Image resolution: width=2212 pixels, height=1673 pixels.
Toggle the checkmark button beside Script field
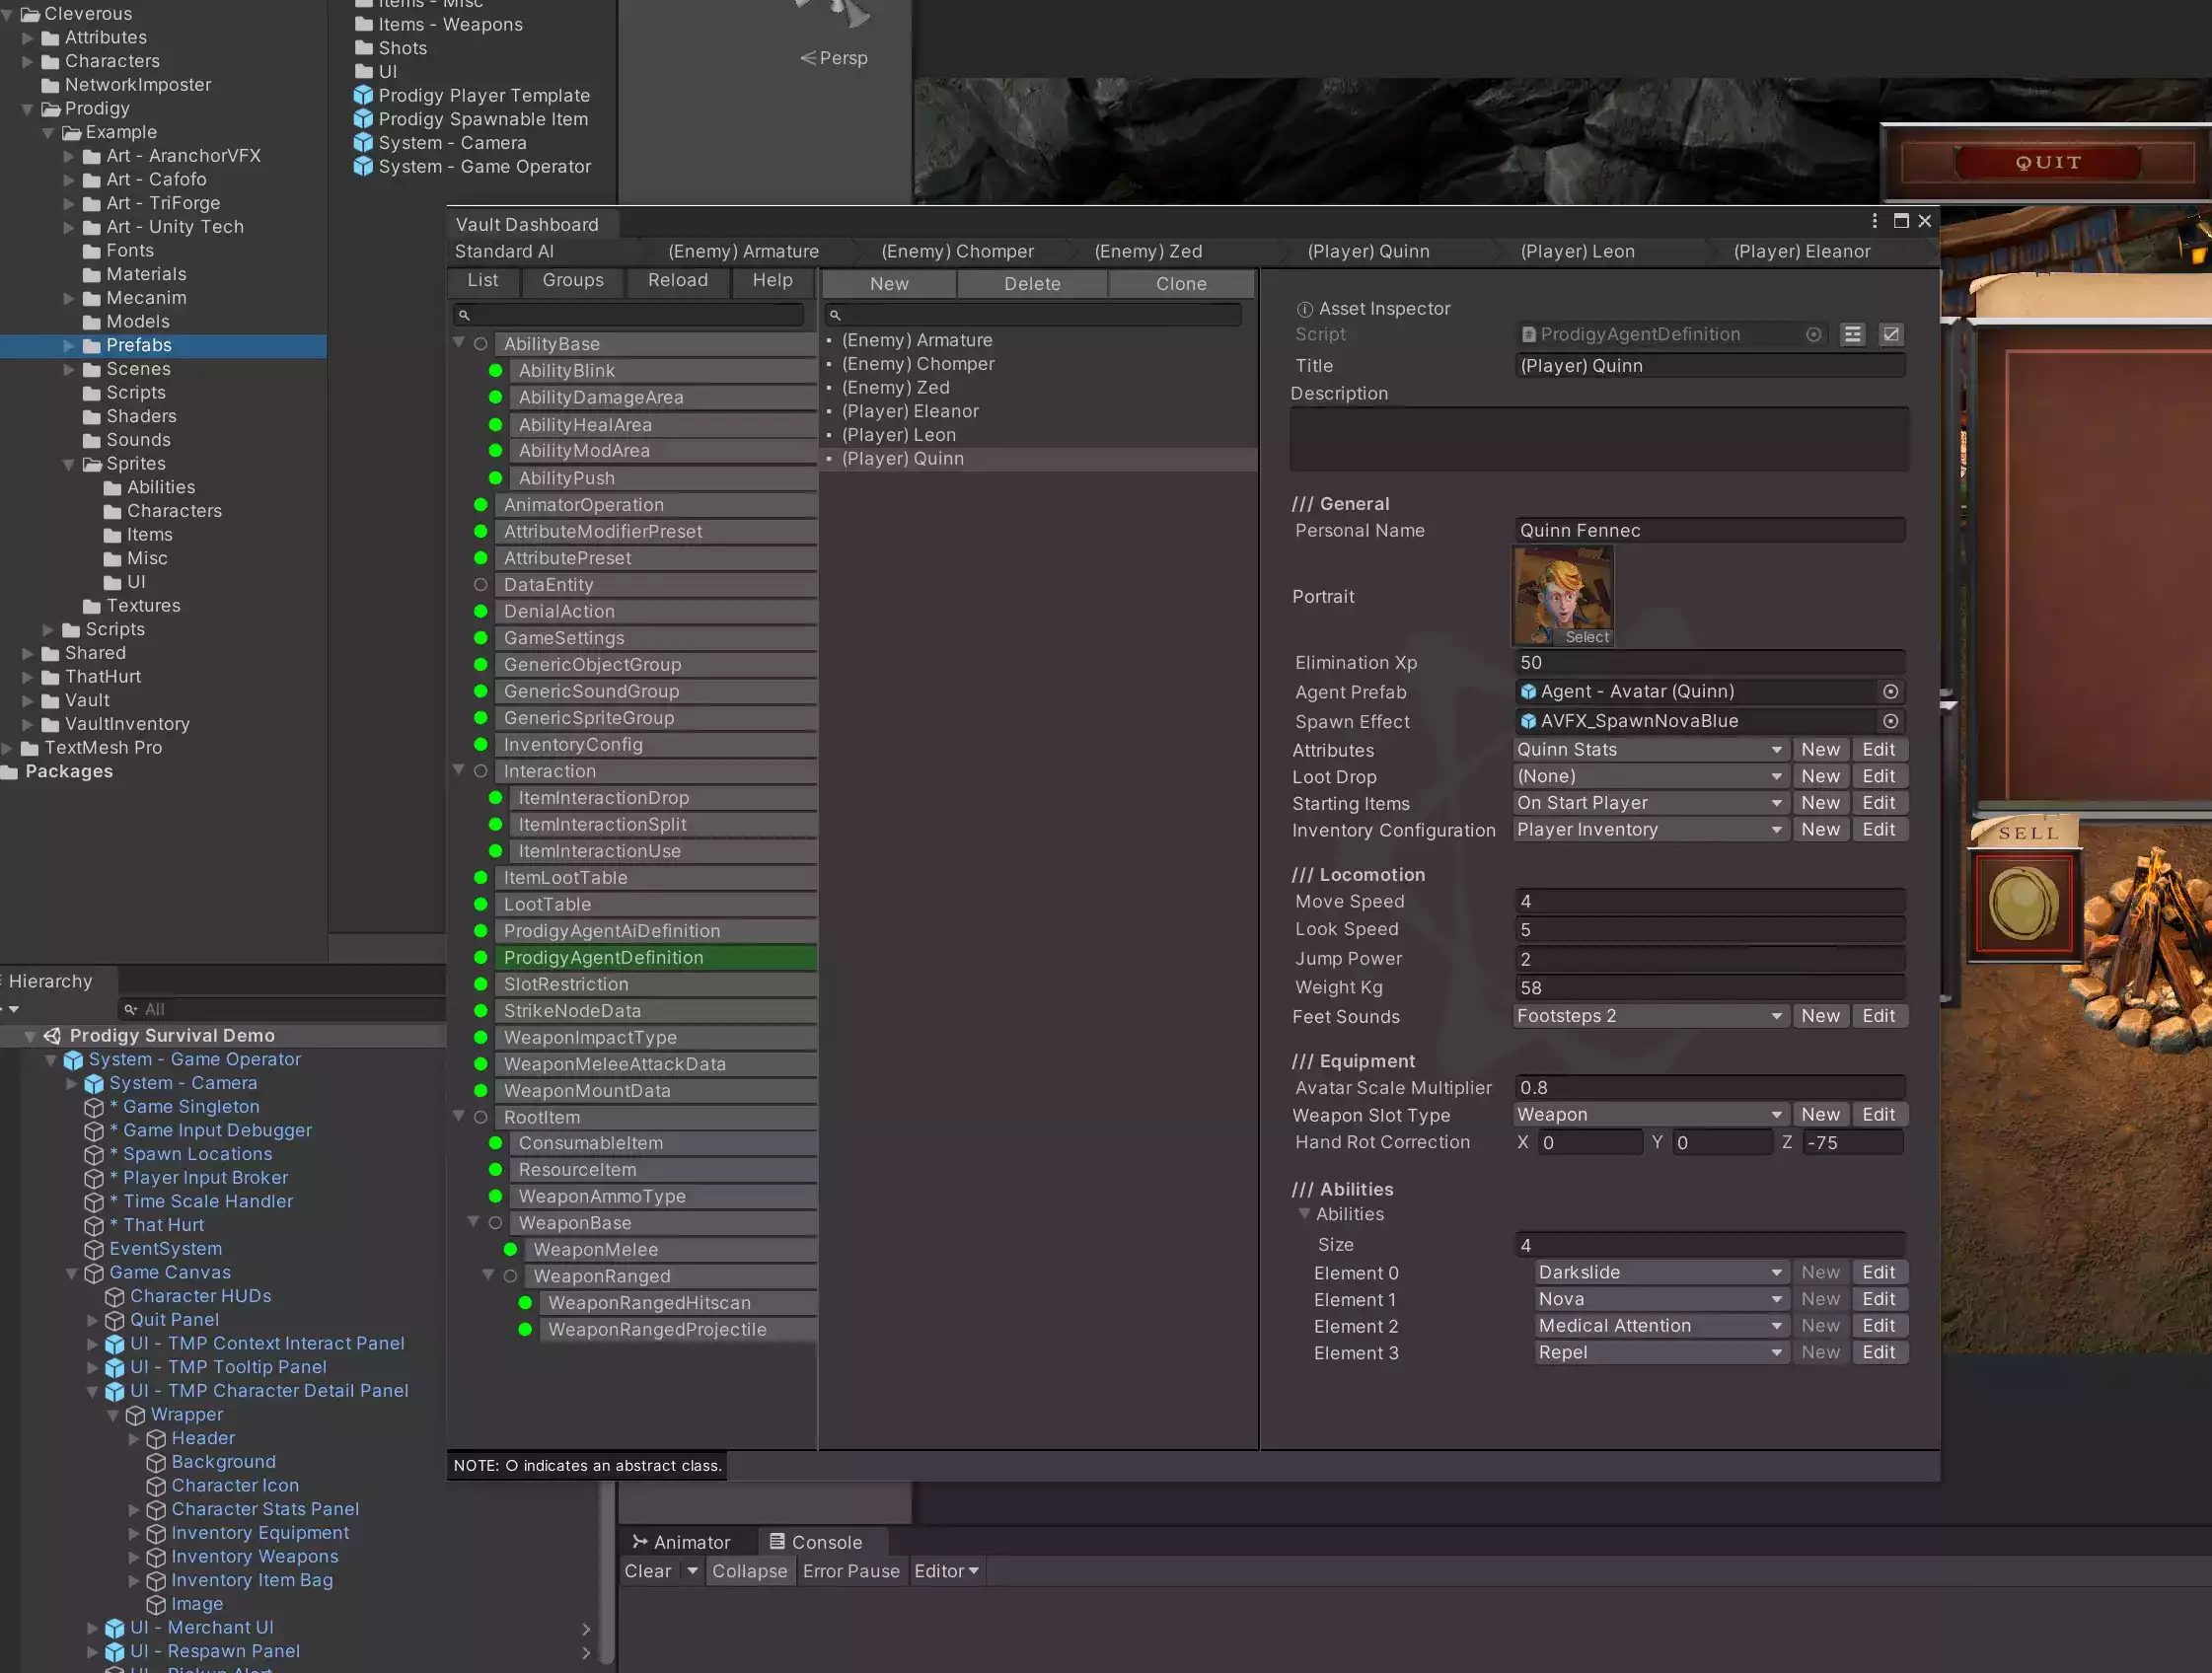tap(1890, 335)
